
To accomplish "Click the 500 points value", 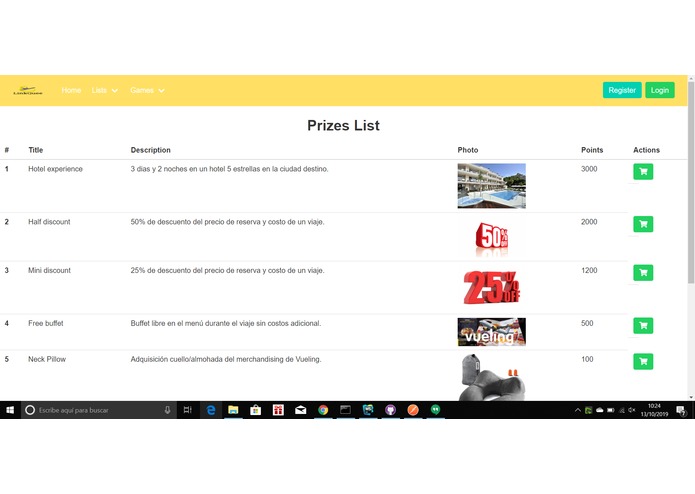I will coord(587,323).
